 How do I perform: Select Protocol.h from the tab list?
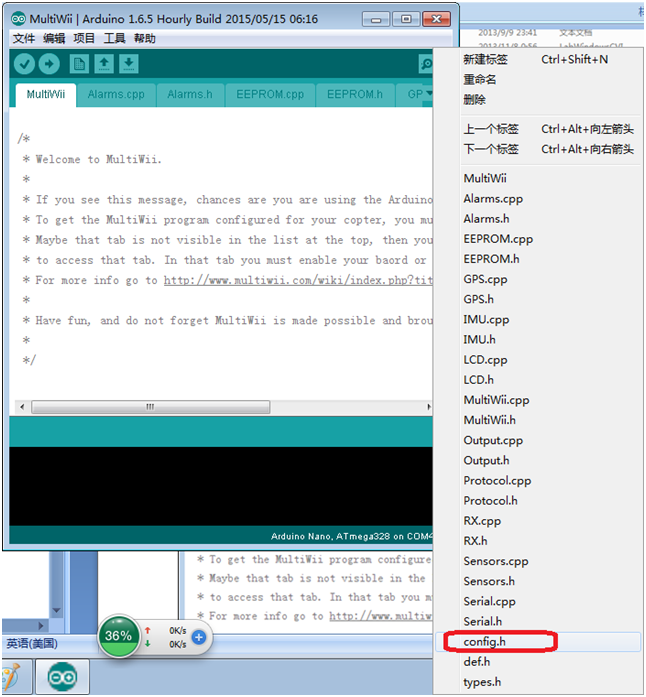click(x=538, y=501)
